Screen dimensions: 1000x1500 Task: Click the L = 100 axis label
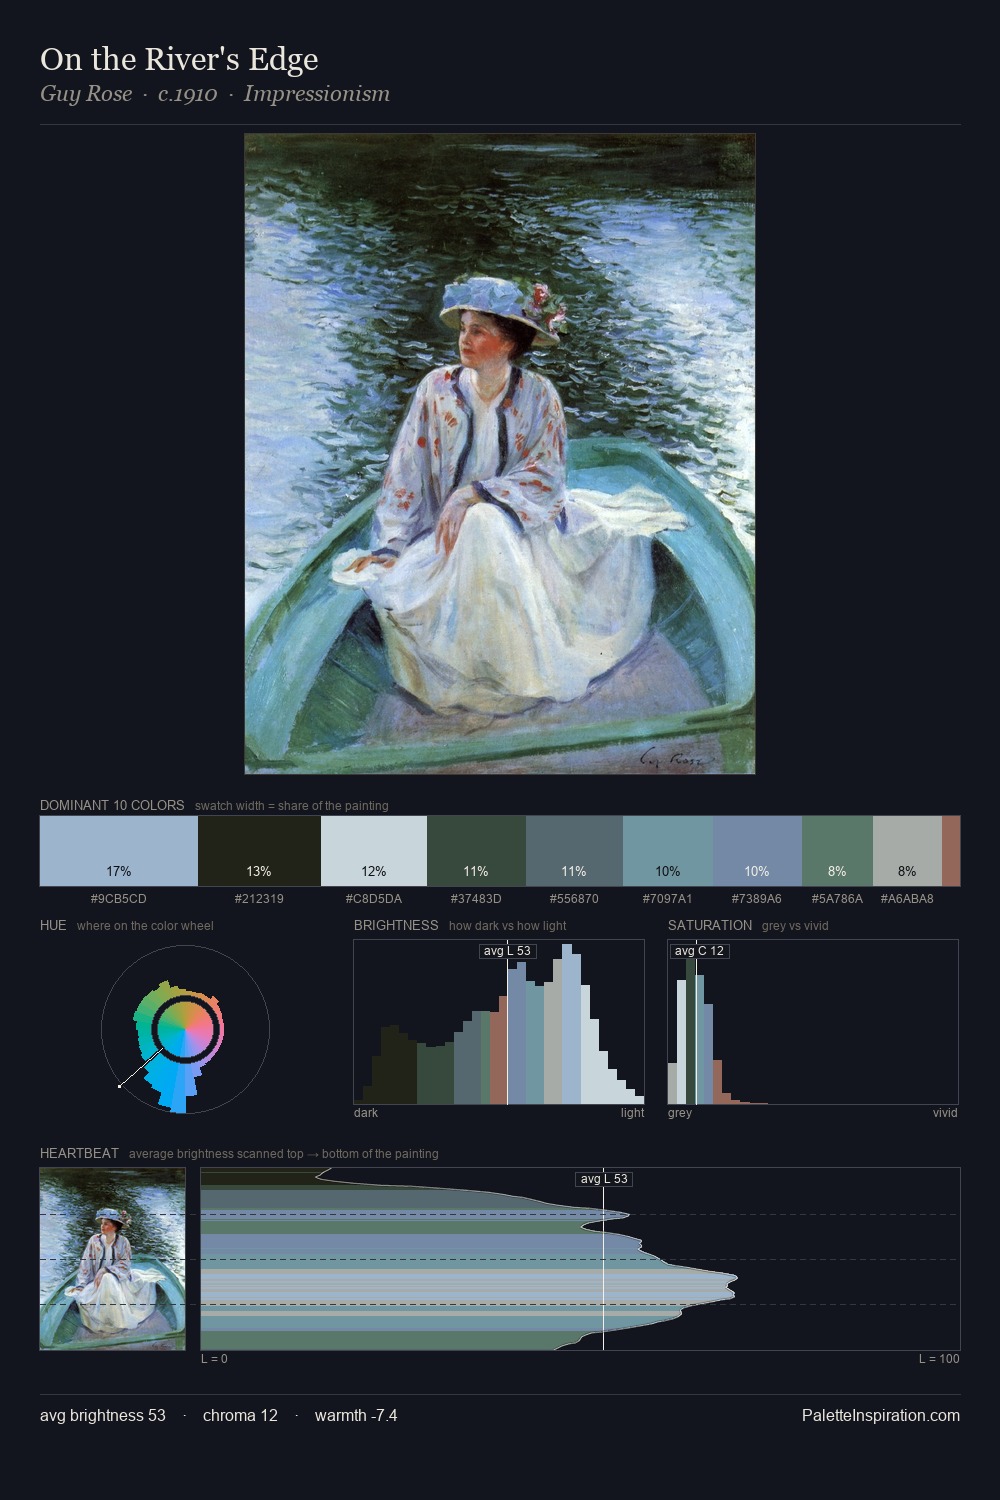coord(939,1359)
